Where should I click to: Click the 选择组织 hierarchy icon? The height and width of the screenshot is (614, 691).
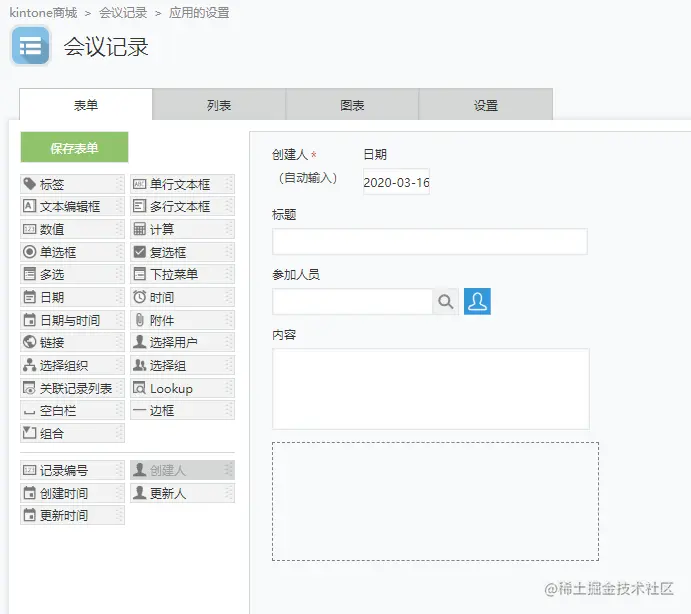tap(30, 365)
